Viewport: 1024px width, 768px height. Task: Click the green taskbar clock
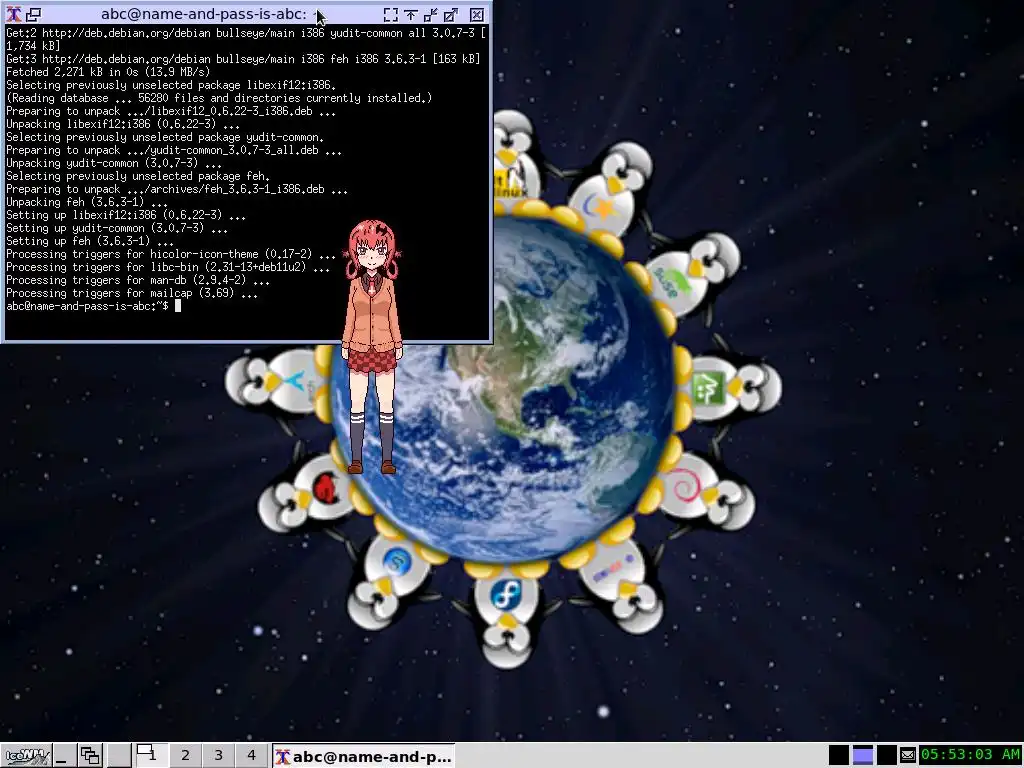coord(970,755)
